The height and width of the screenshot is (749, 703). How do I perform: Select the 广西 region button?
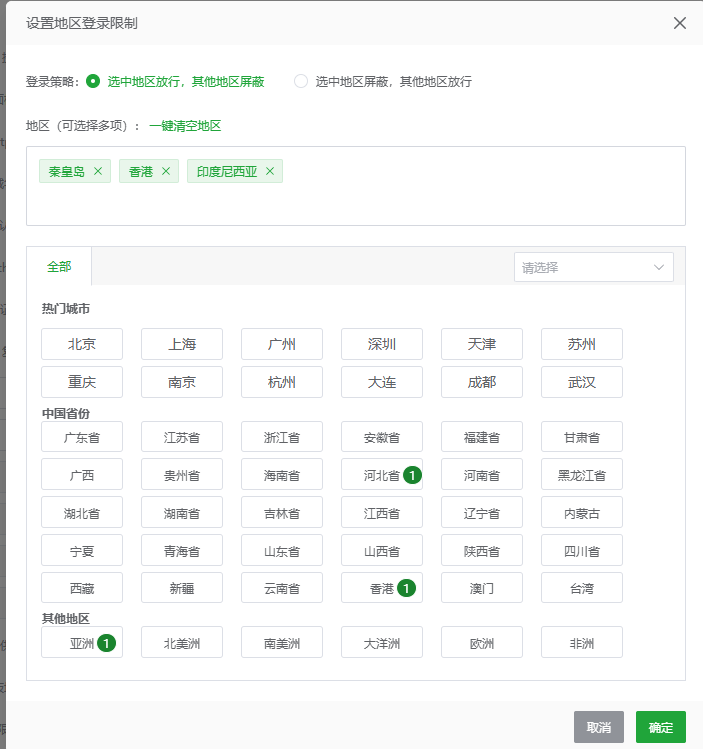[x=82, y=474]
